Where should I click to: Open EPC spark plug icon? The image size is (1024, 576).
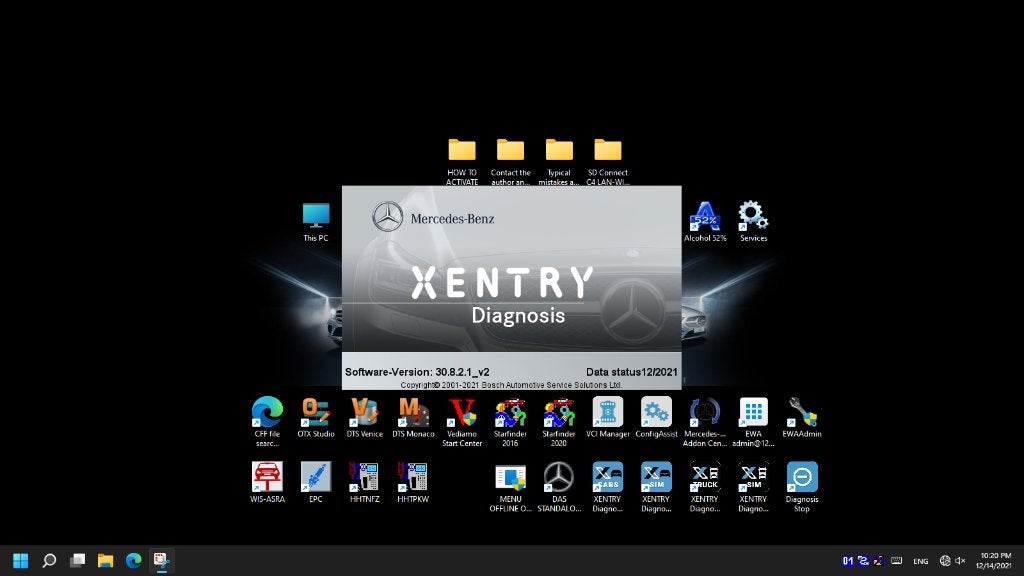(315, 482)
